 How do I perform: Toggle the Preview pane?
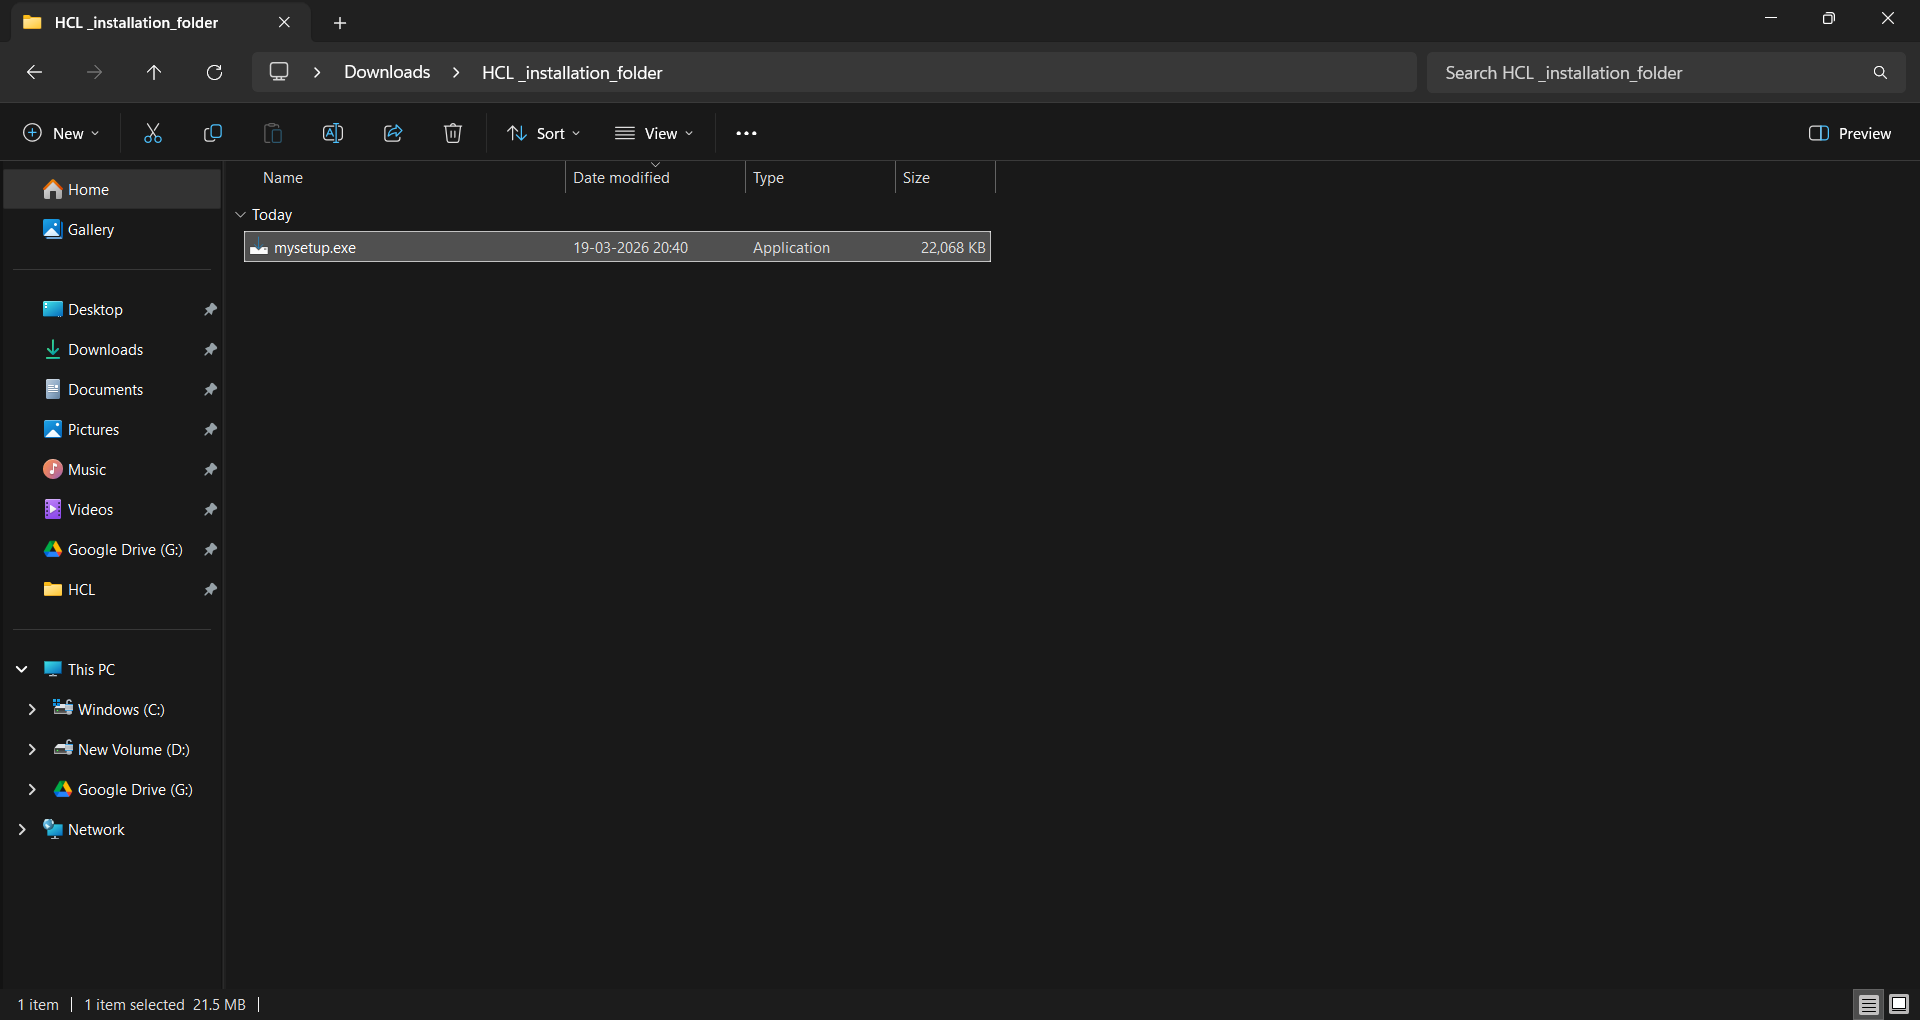click(1849, 132)
